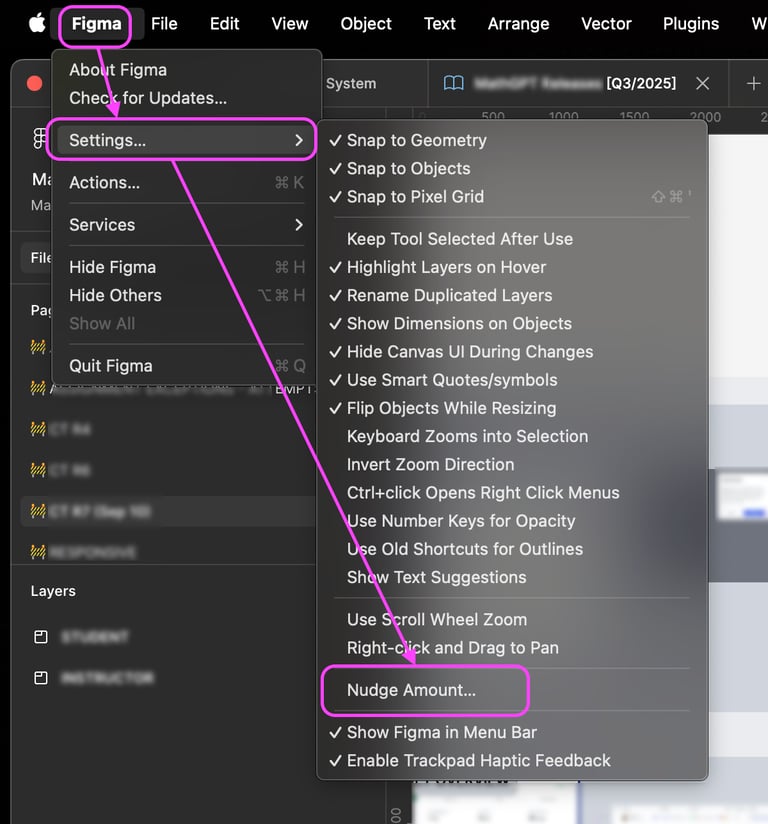
Task: Close the [Q3/2025] file tab
Action: pyautogui.click(x=702, y=83)
